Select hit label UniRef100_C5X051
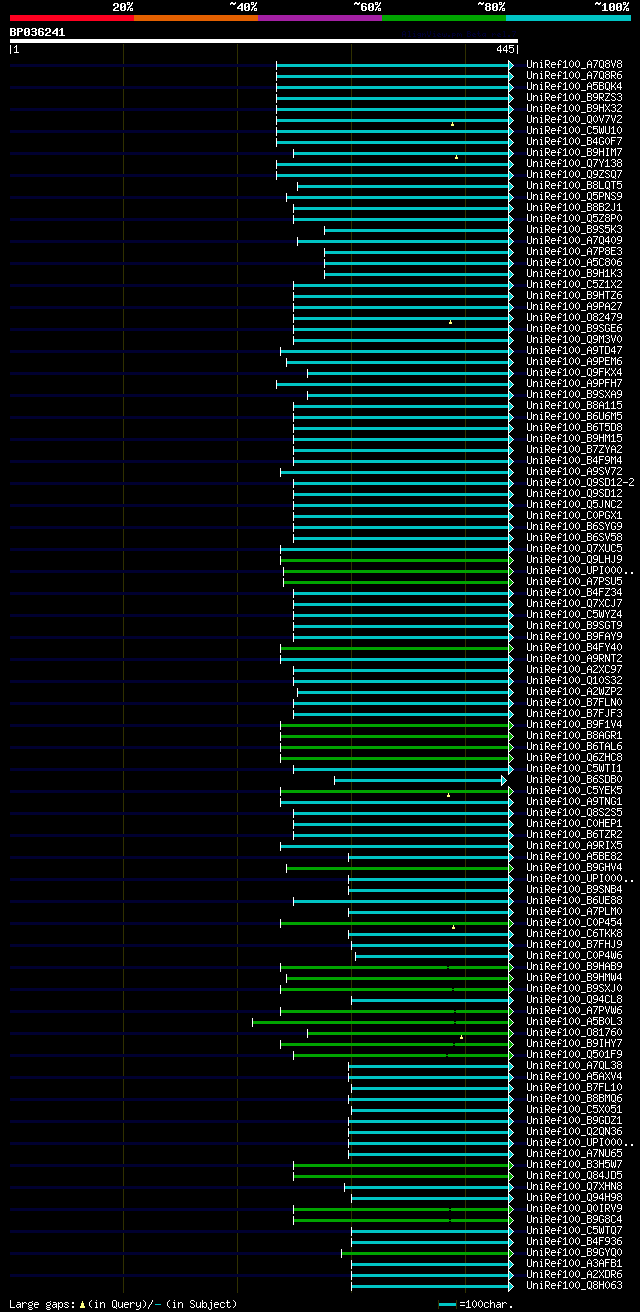The image size is (640, 1312). point(574,1110)
